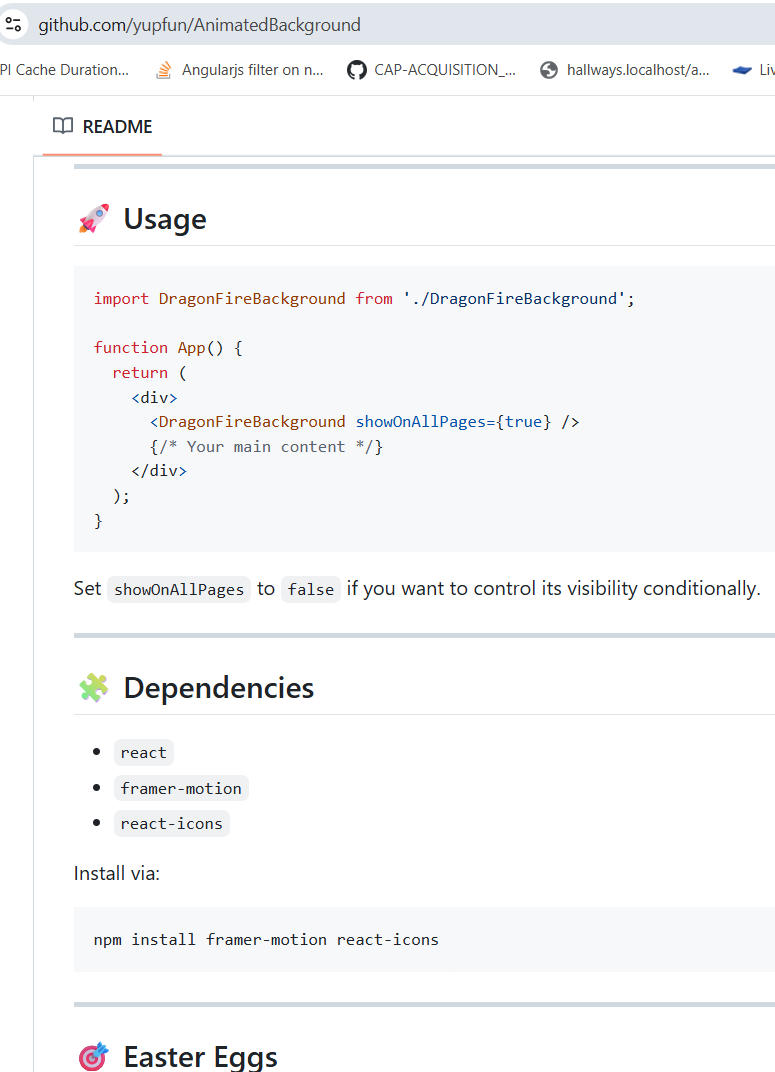The height and width of the screenshot is (1072, 775).
Task: Open the API Cache Duration bookmark
Action: (x=64, y=70)
